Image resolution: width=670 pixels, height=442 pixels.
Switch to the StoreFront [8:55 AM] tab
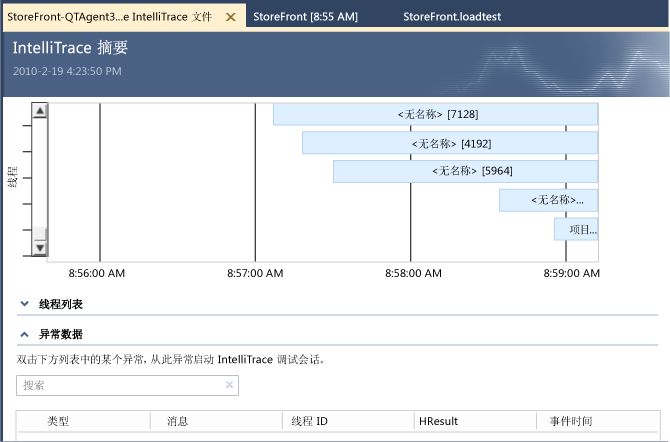click(x=306, y=17)
